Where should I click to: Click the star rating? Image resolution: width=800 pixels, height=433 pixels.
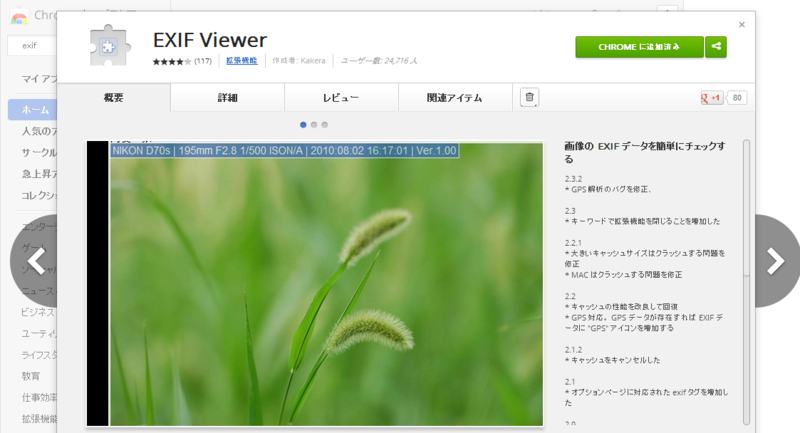point(171,61)
